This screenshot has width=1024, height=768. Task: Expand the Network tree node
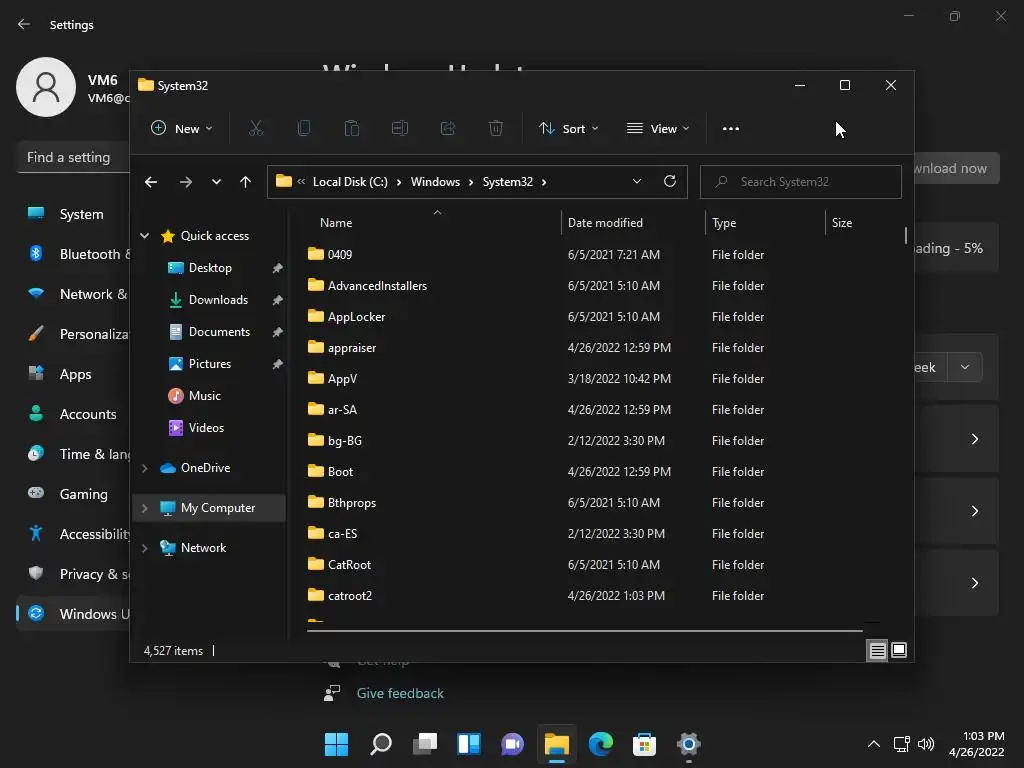click(x=145, y=548)
